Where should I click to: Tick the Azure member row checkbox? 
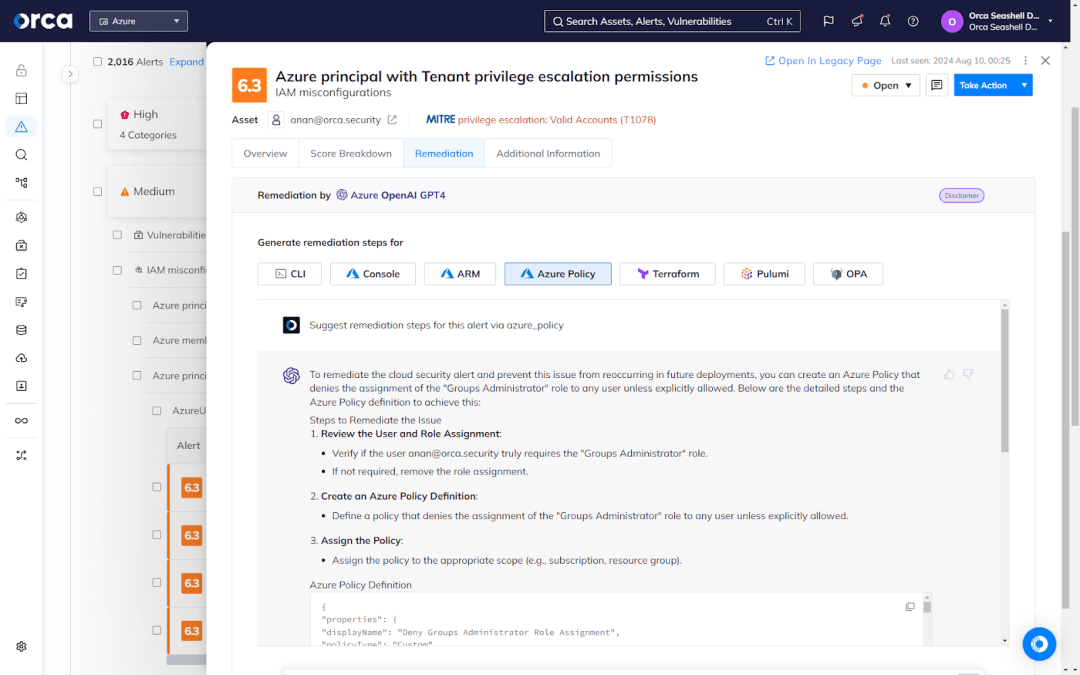pos(137,340)
